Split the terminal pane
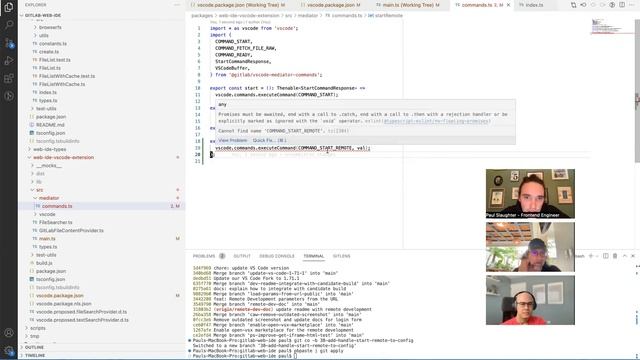640x360 pixels. point(605,256)
